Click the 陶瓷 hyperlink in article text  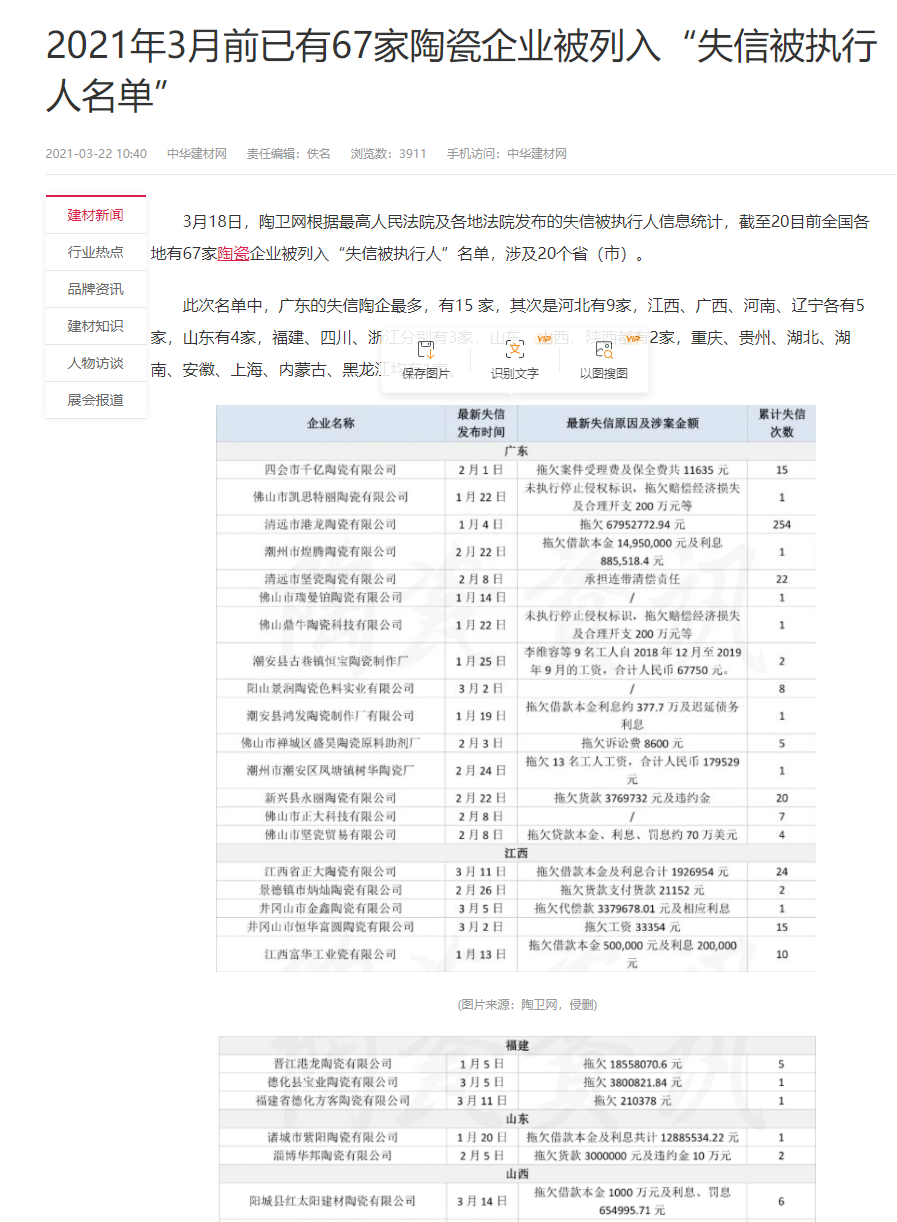click(x=233, y=254)
